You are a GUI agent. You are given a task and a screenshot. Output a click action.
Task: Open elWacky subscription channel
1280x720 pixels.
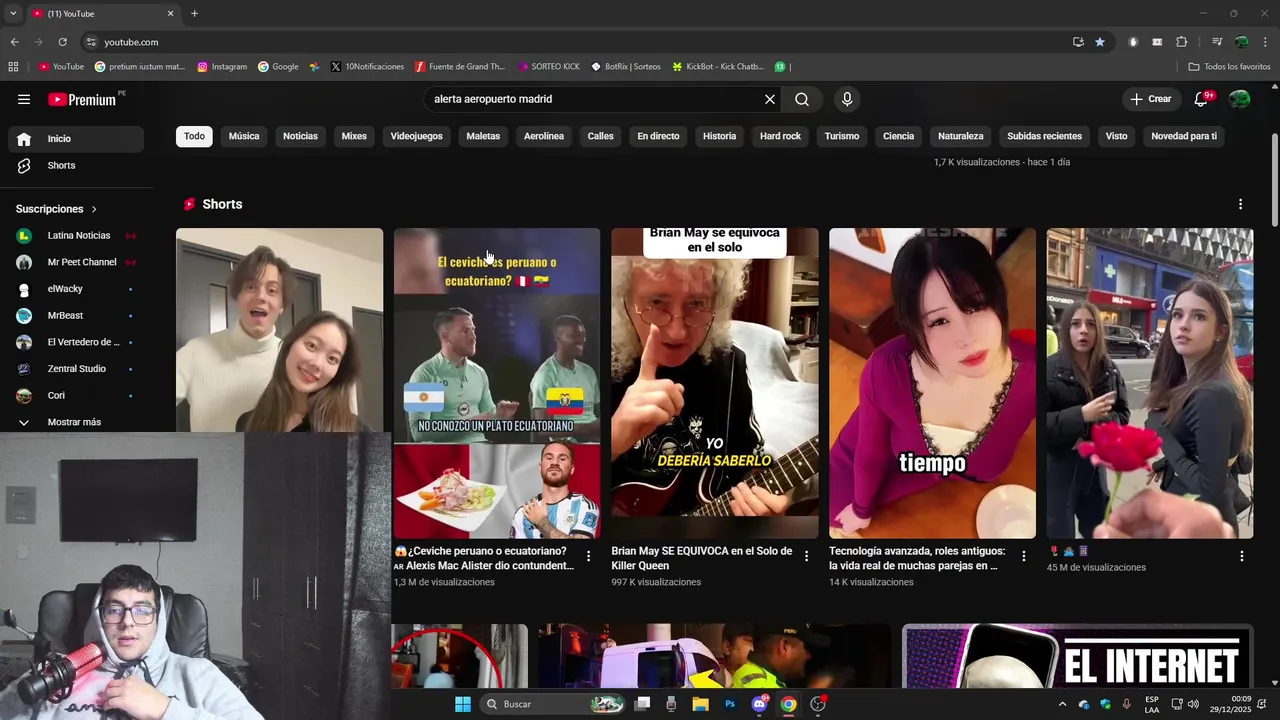(76, 289)
